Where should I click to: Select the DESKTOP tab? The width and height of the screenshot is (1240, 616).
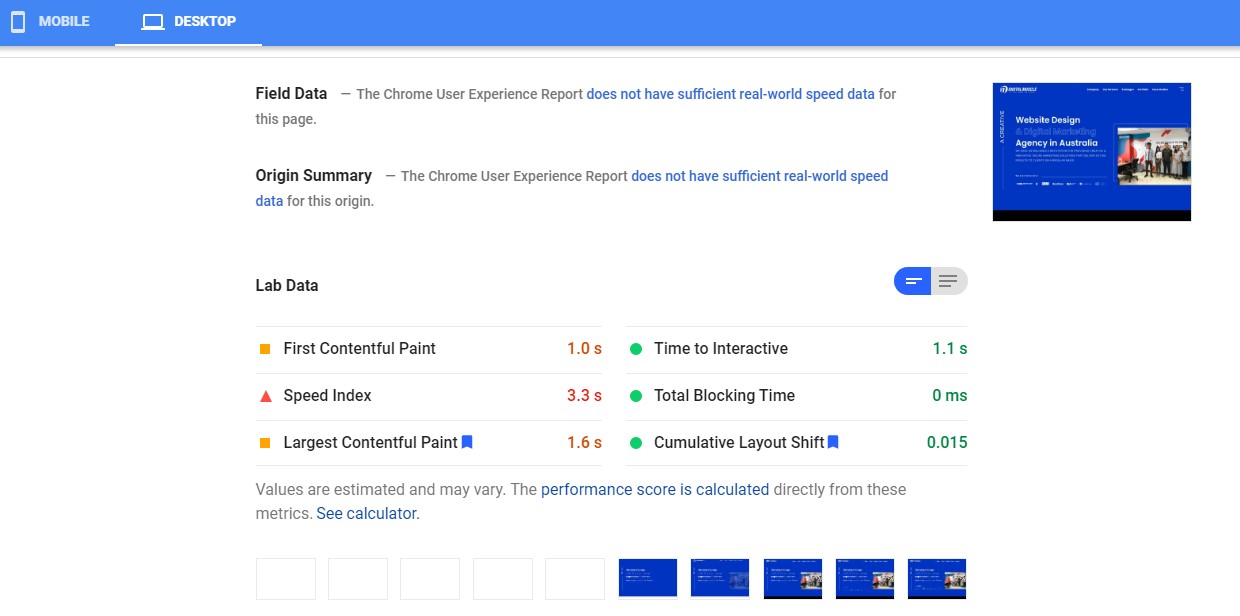pos(188,20)
